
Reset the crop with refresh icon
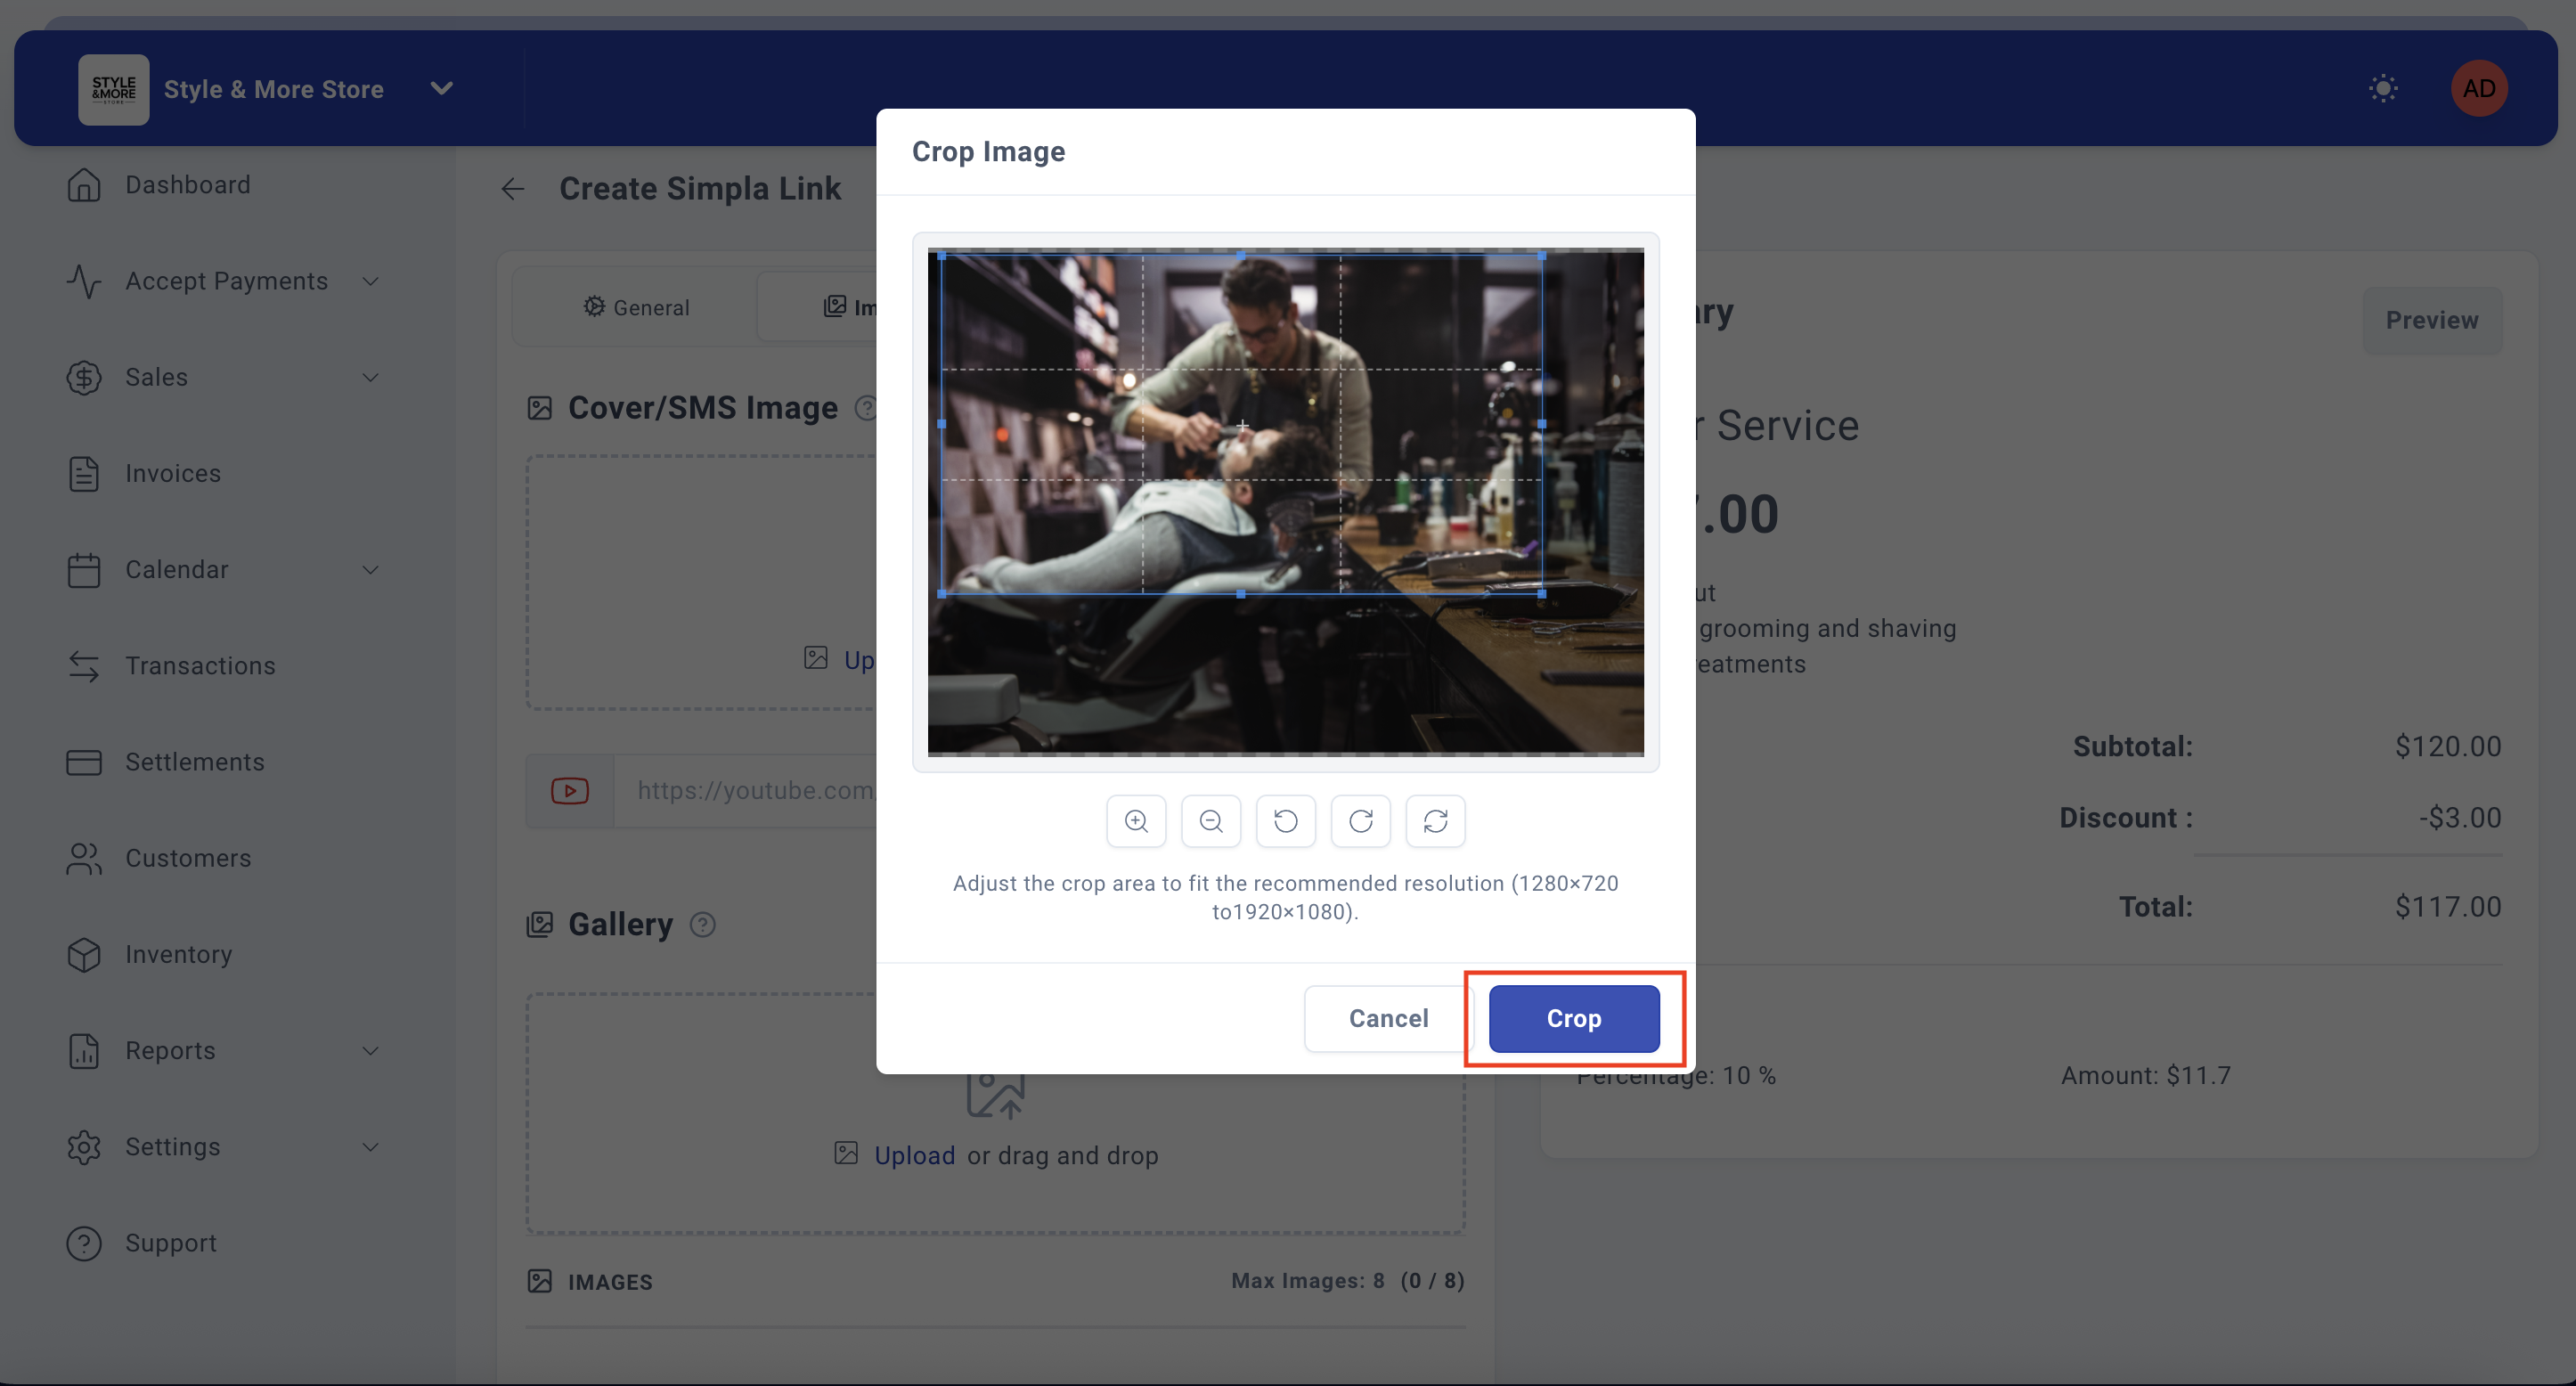click(1435, 821)
